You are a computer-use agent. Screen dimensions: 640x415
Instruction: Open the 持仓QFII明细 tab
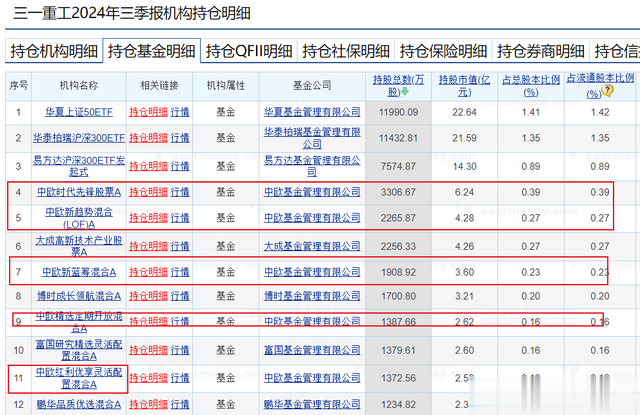(x=249, y=51)
